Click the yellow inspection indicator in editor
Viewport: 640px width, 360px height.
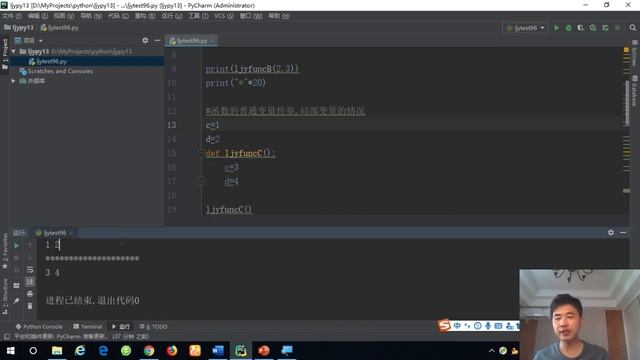click(626, 50)
